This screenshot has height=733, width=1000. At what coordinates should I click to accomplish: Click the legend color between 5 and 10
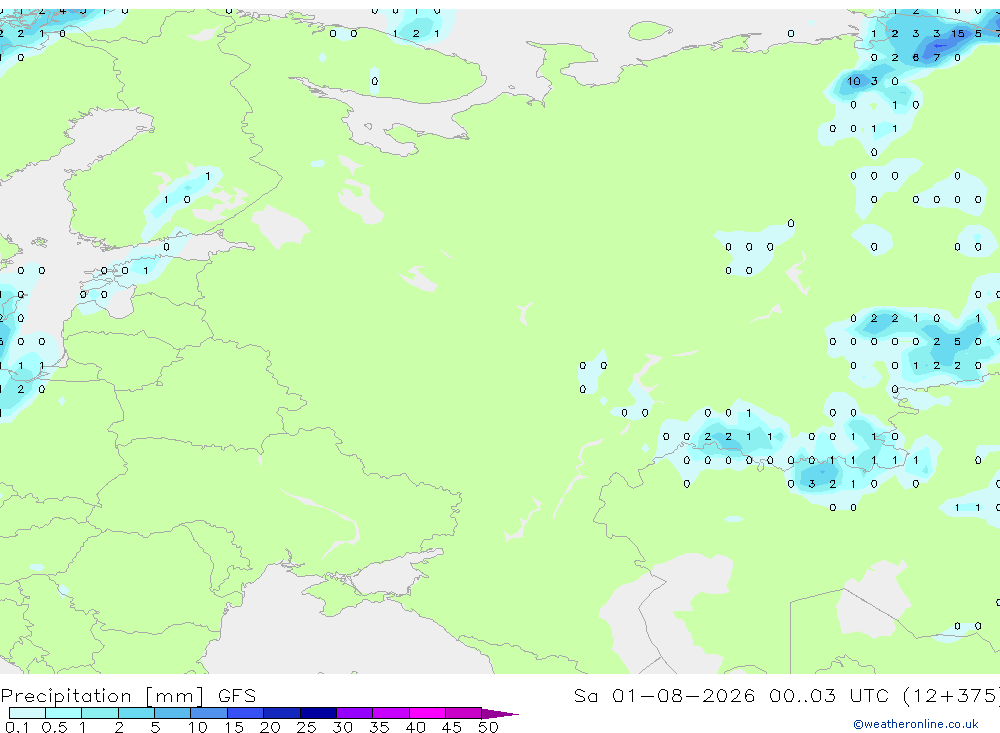(172, 713)
